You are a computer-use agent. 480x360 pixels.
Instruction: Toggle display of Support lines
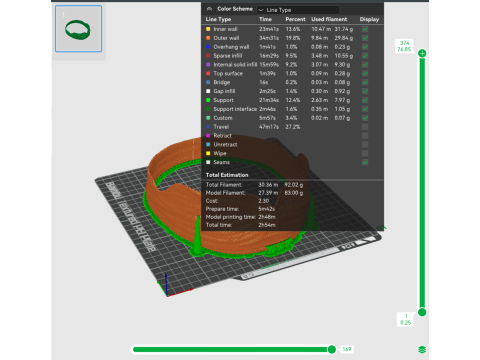click(x=365, y=100)
